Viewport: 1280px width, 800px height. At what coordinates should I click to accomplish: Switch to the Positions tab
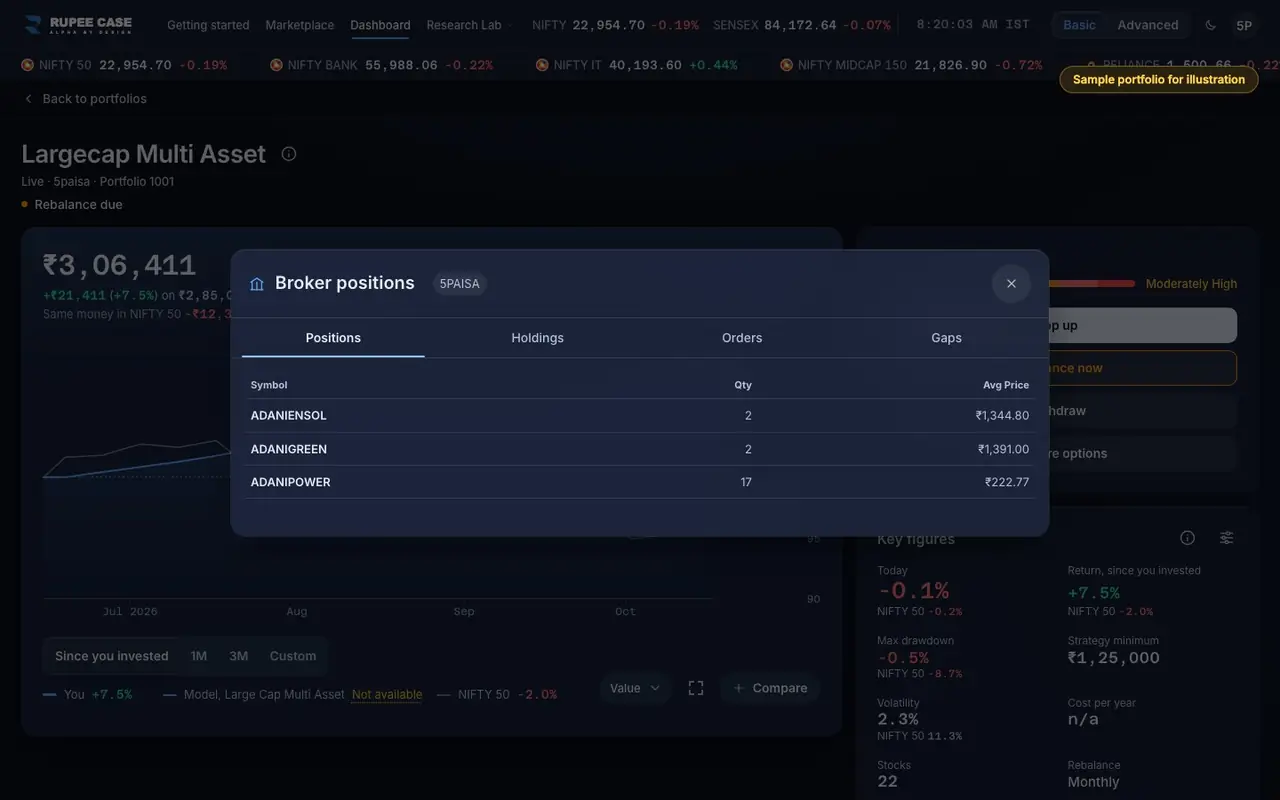(x=333, y=338)
